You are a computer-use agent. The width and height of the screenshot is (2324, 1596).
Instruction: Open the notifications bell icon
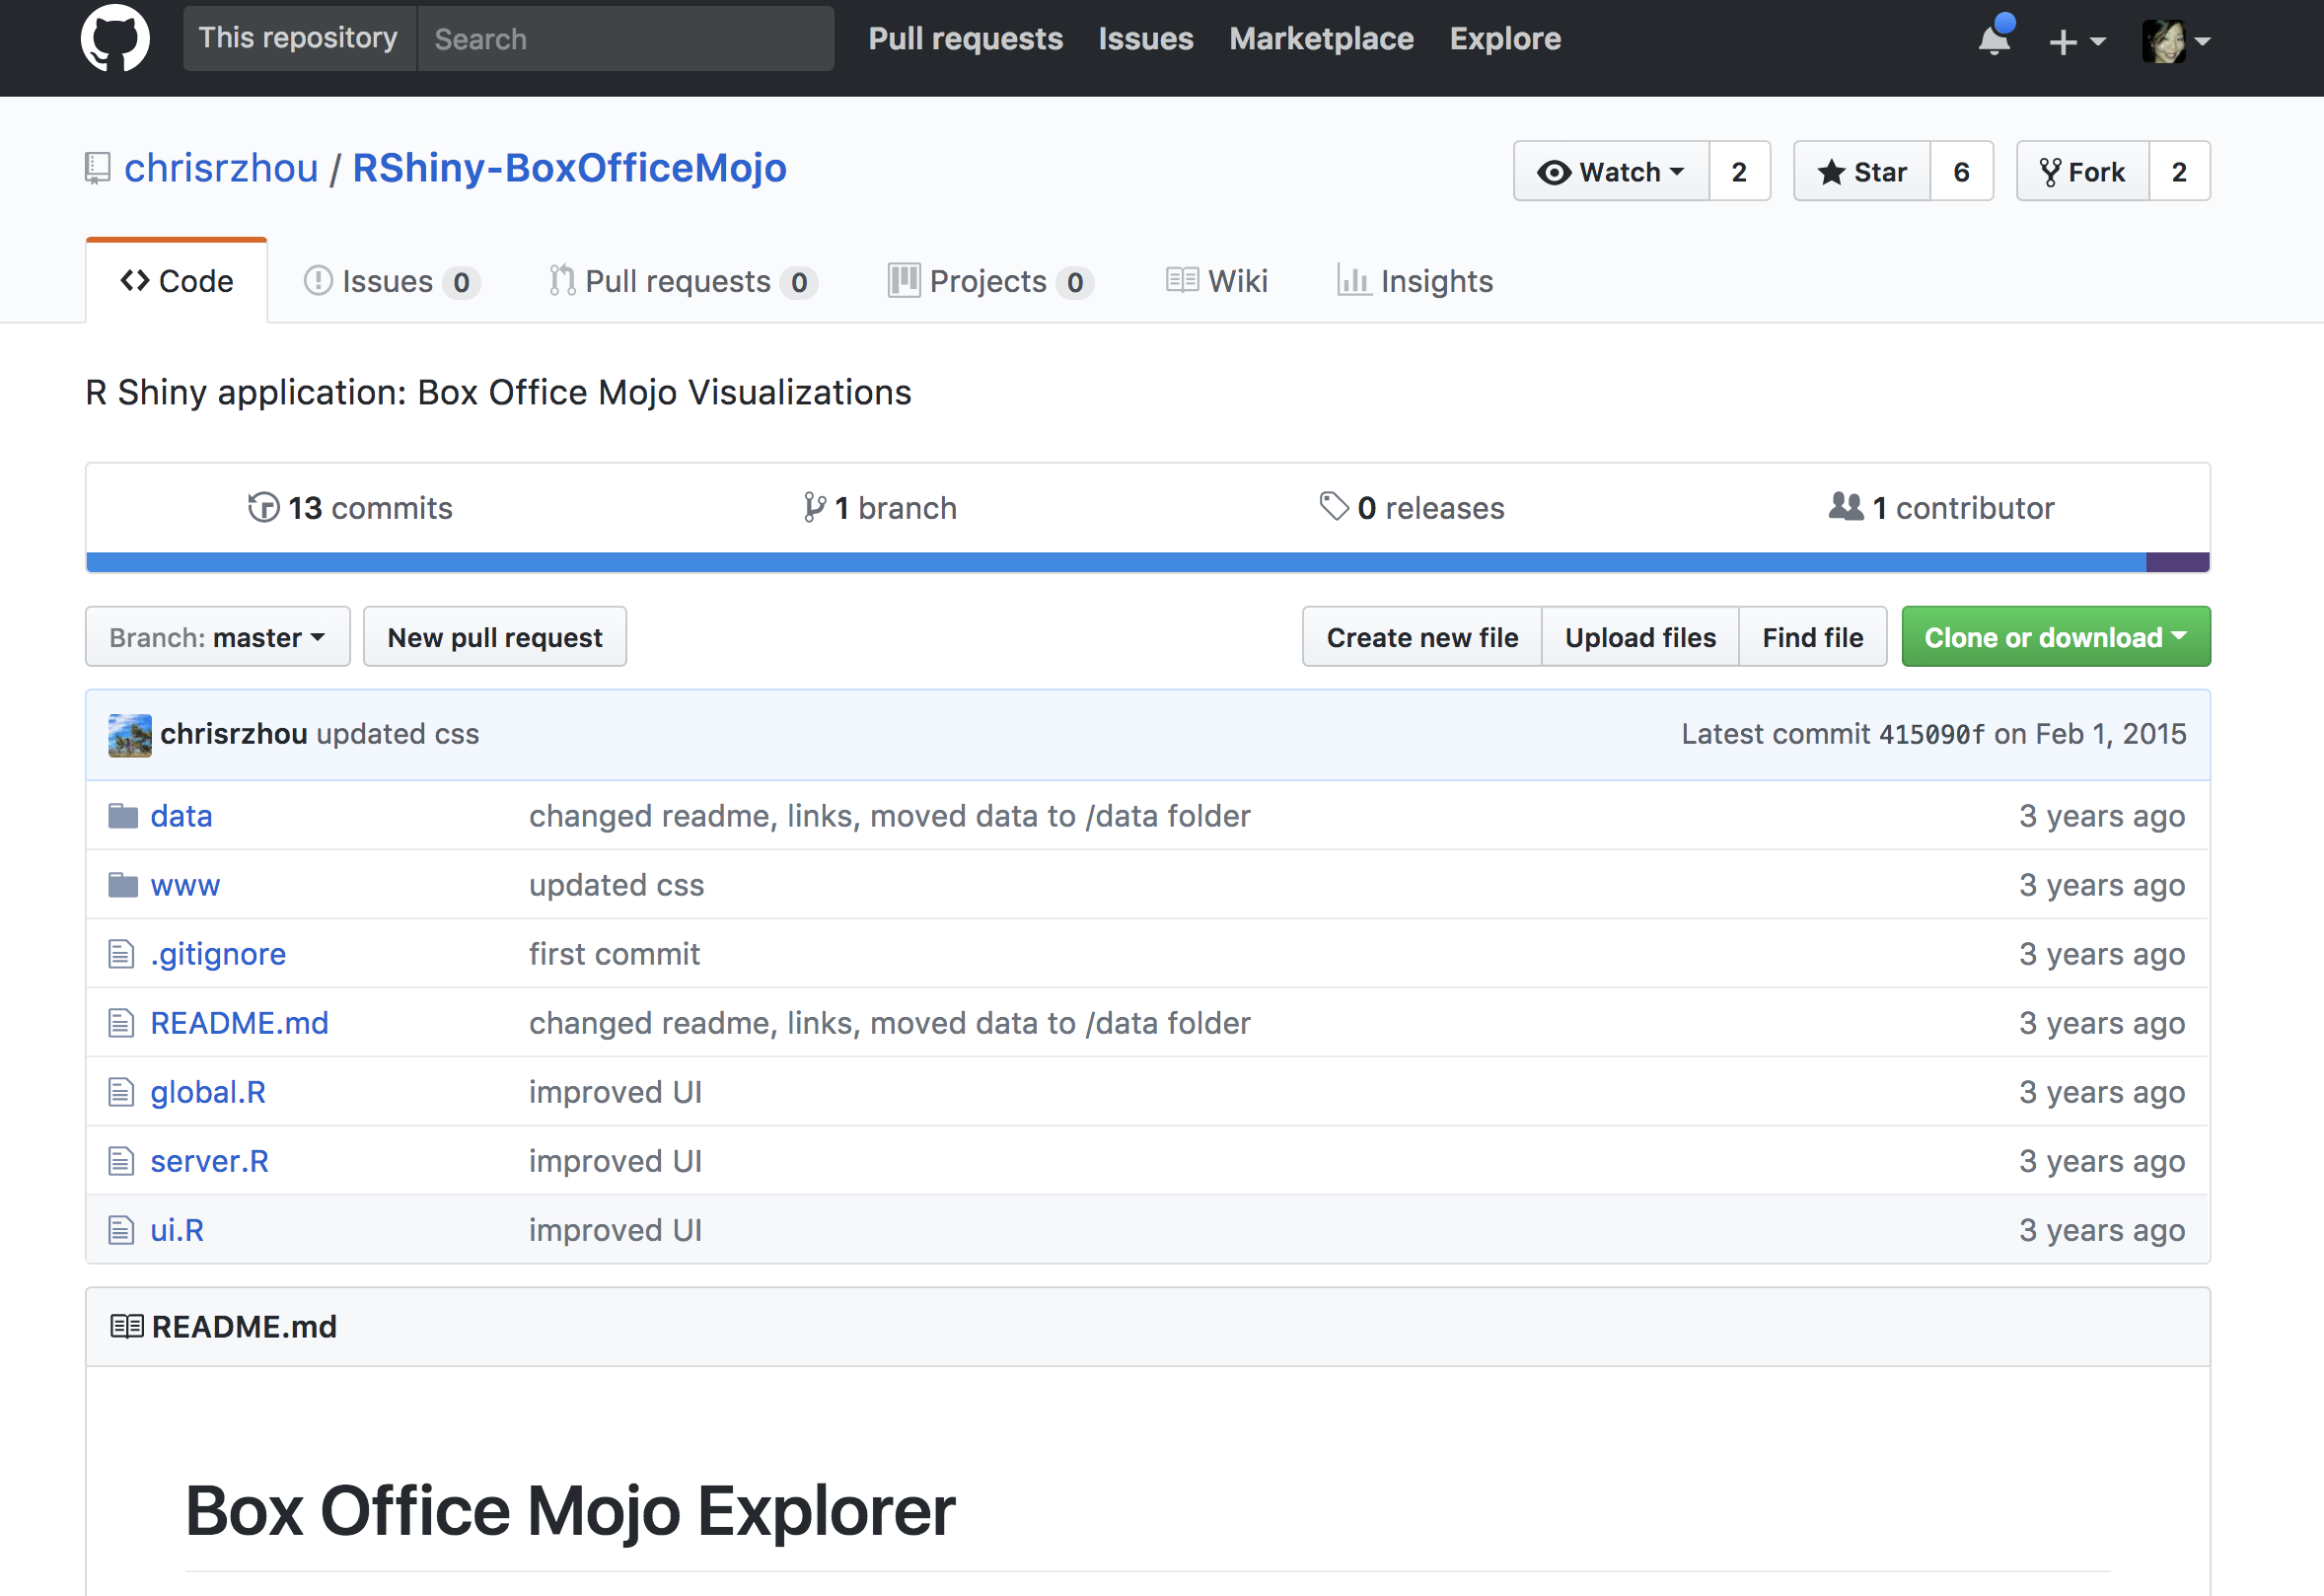point(1993,40)
